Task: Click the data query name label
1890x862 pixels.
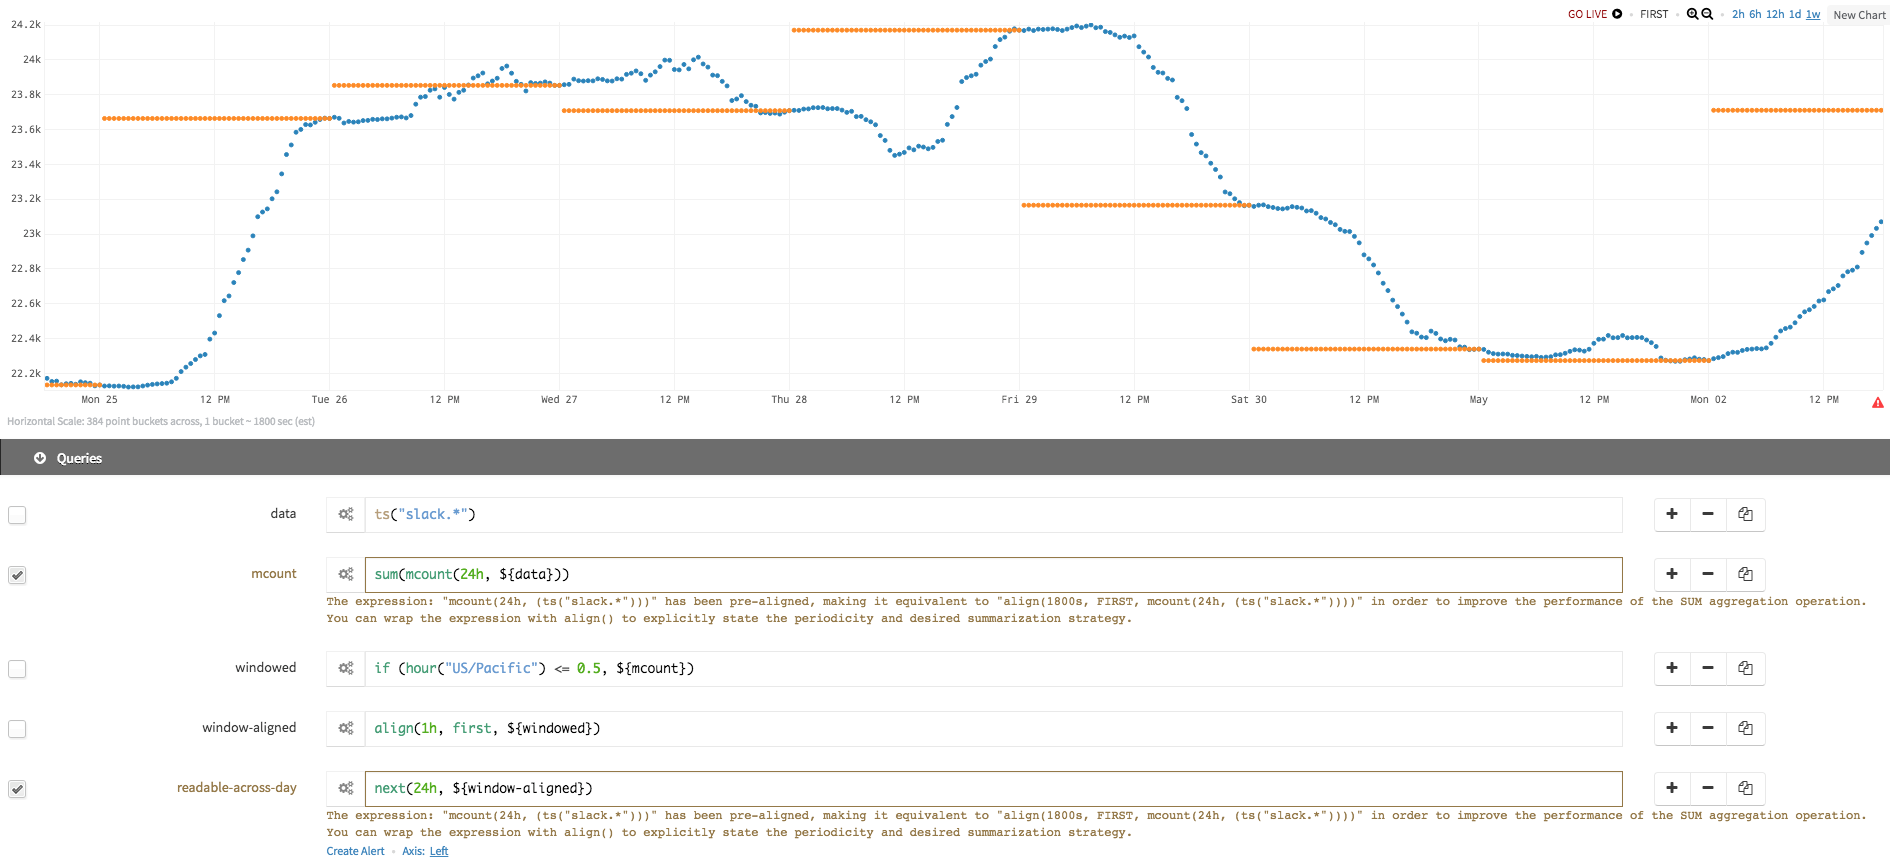Action: (x=283, y=513)
